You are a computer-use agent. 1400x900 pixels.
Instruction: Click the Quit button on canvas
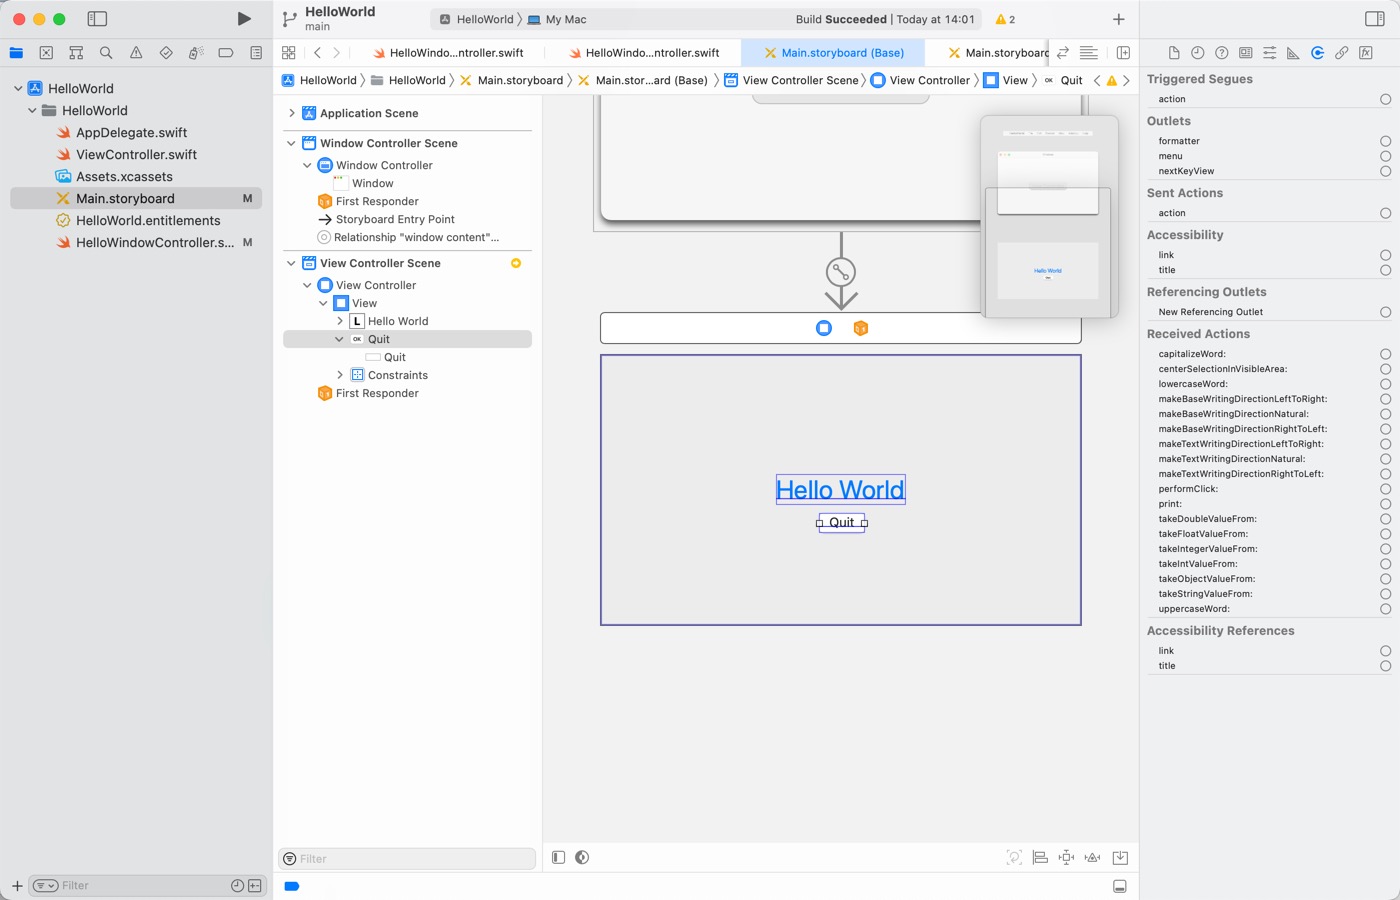point(842,522)
